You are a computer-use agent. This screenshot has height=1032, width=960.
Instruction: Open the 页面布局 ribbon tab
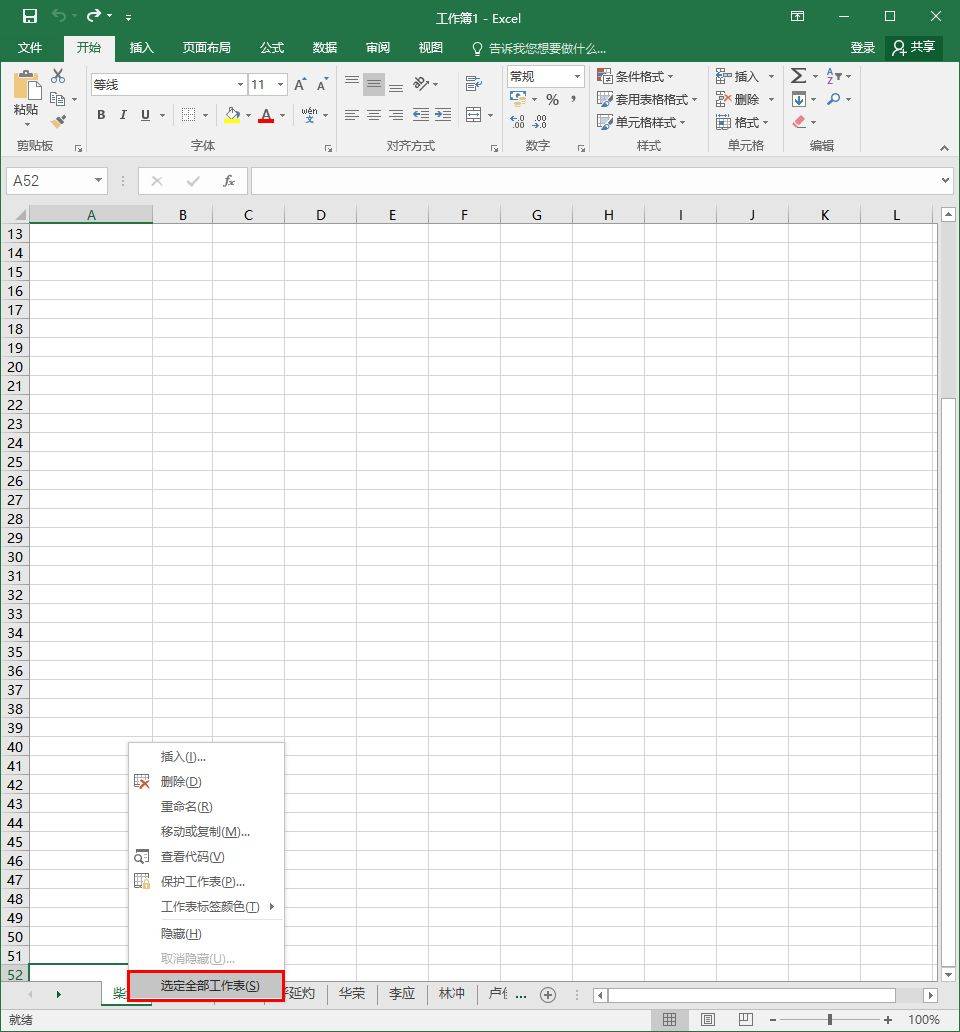tap(207, 47)
